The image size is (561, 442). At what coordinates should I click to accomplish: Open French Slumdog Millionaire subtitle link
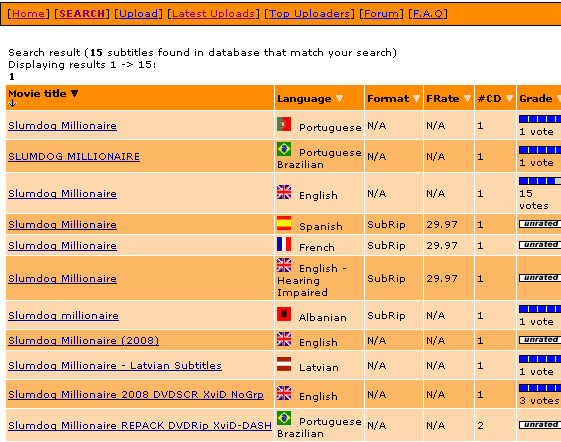(x=62, y=246)
